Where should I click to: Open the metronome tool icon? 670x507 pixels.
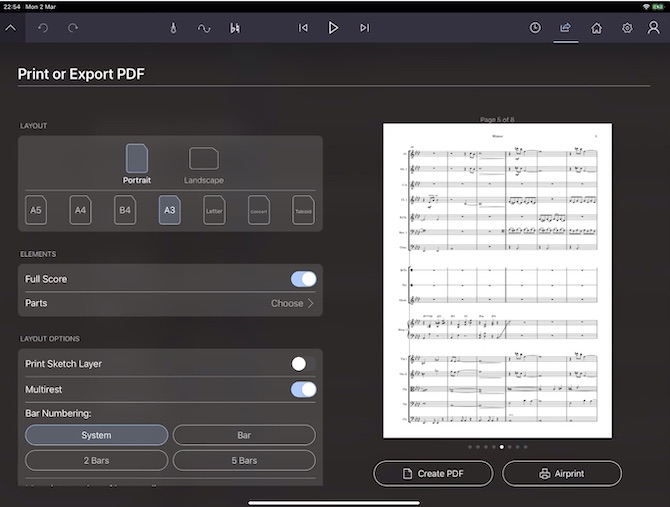[x=173, y=28]
